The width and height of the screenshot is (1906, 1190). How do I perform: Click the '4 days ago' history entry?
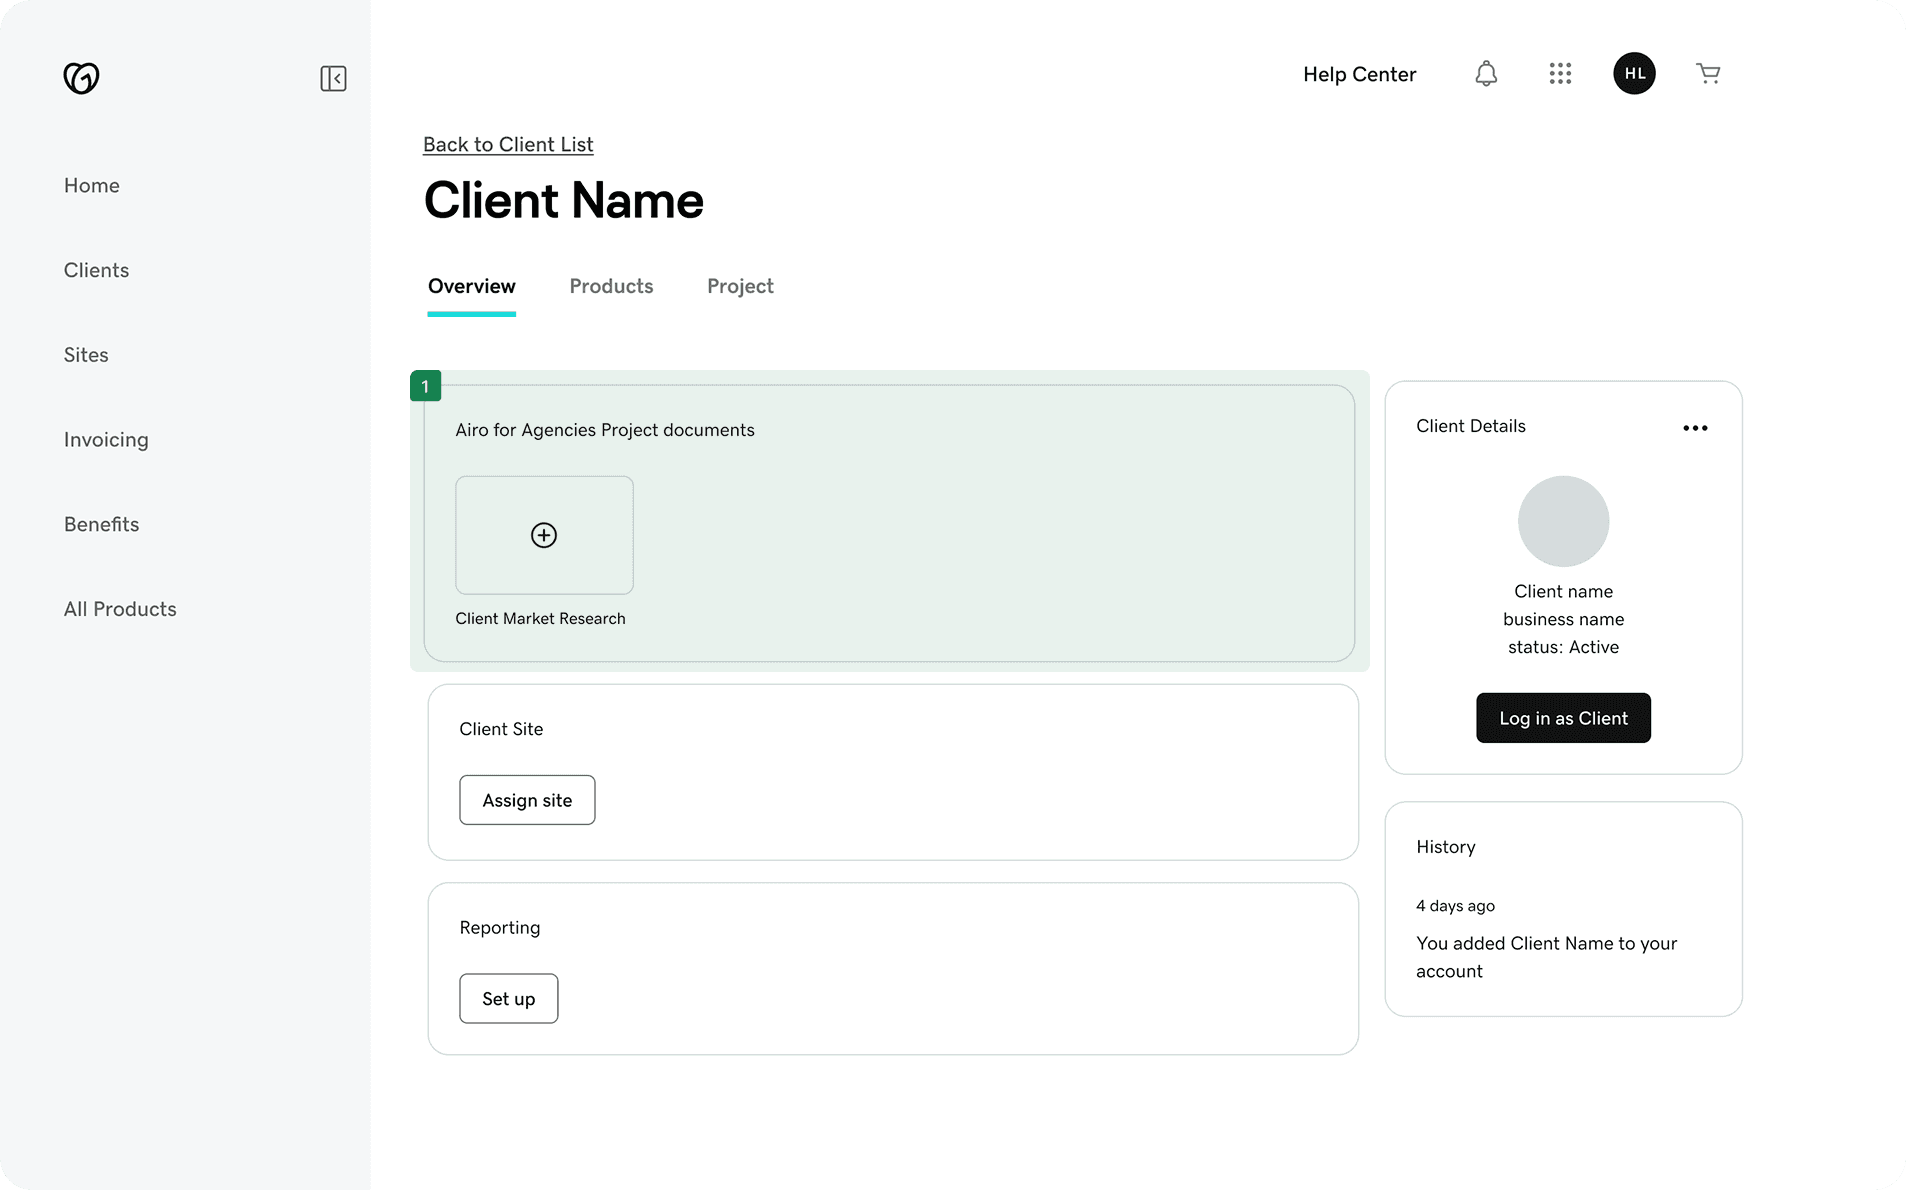tap(1455, 906)
